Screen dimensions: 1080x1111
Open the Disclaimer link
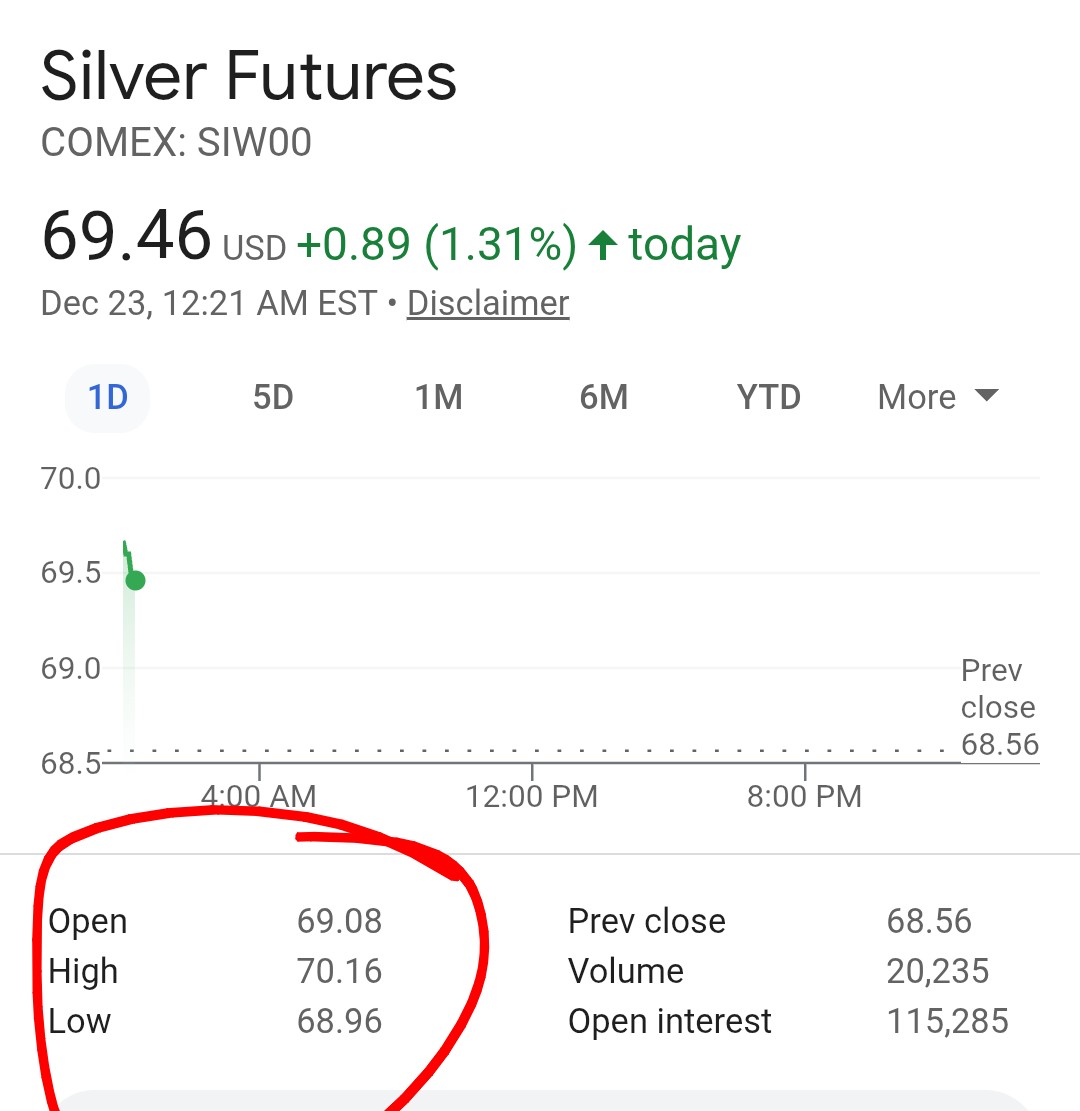coord(488,303)
